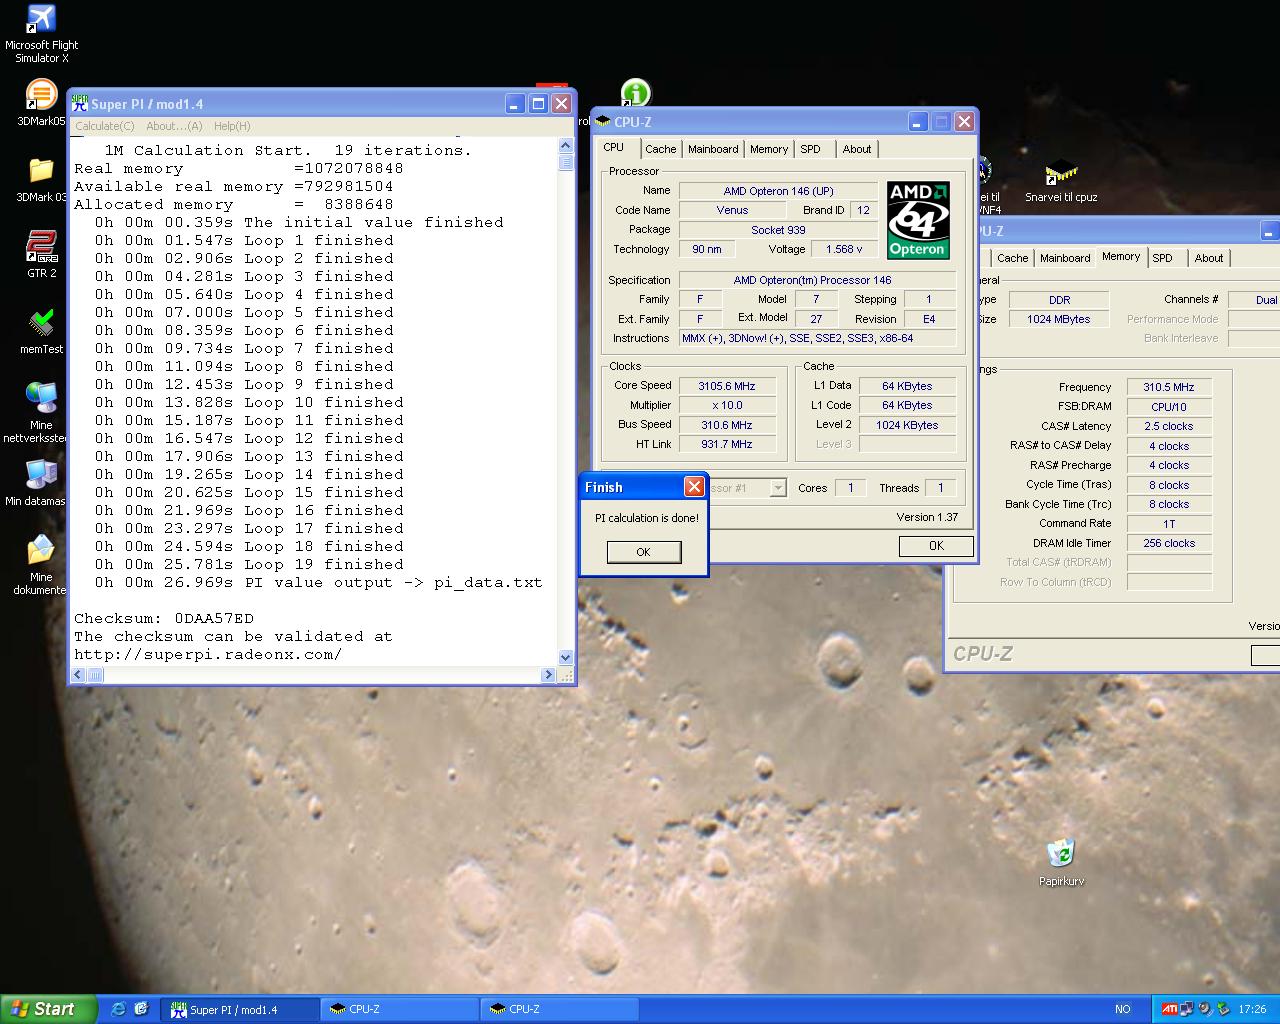Image resolution: width=1280 pixels, height=1024 pixels.
Task: Switch to Mainboard tab in front CPU-Z
Action: 713,149
